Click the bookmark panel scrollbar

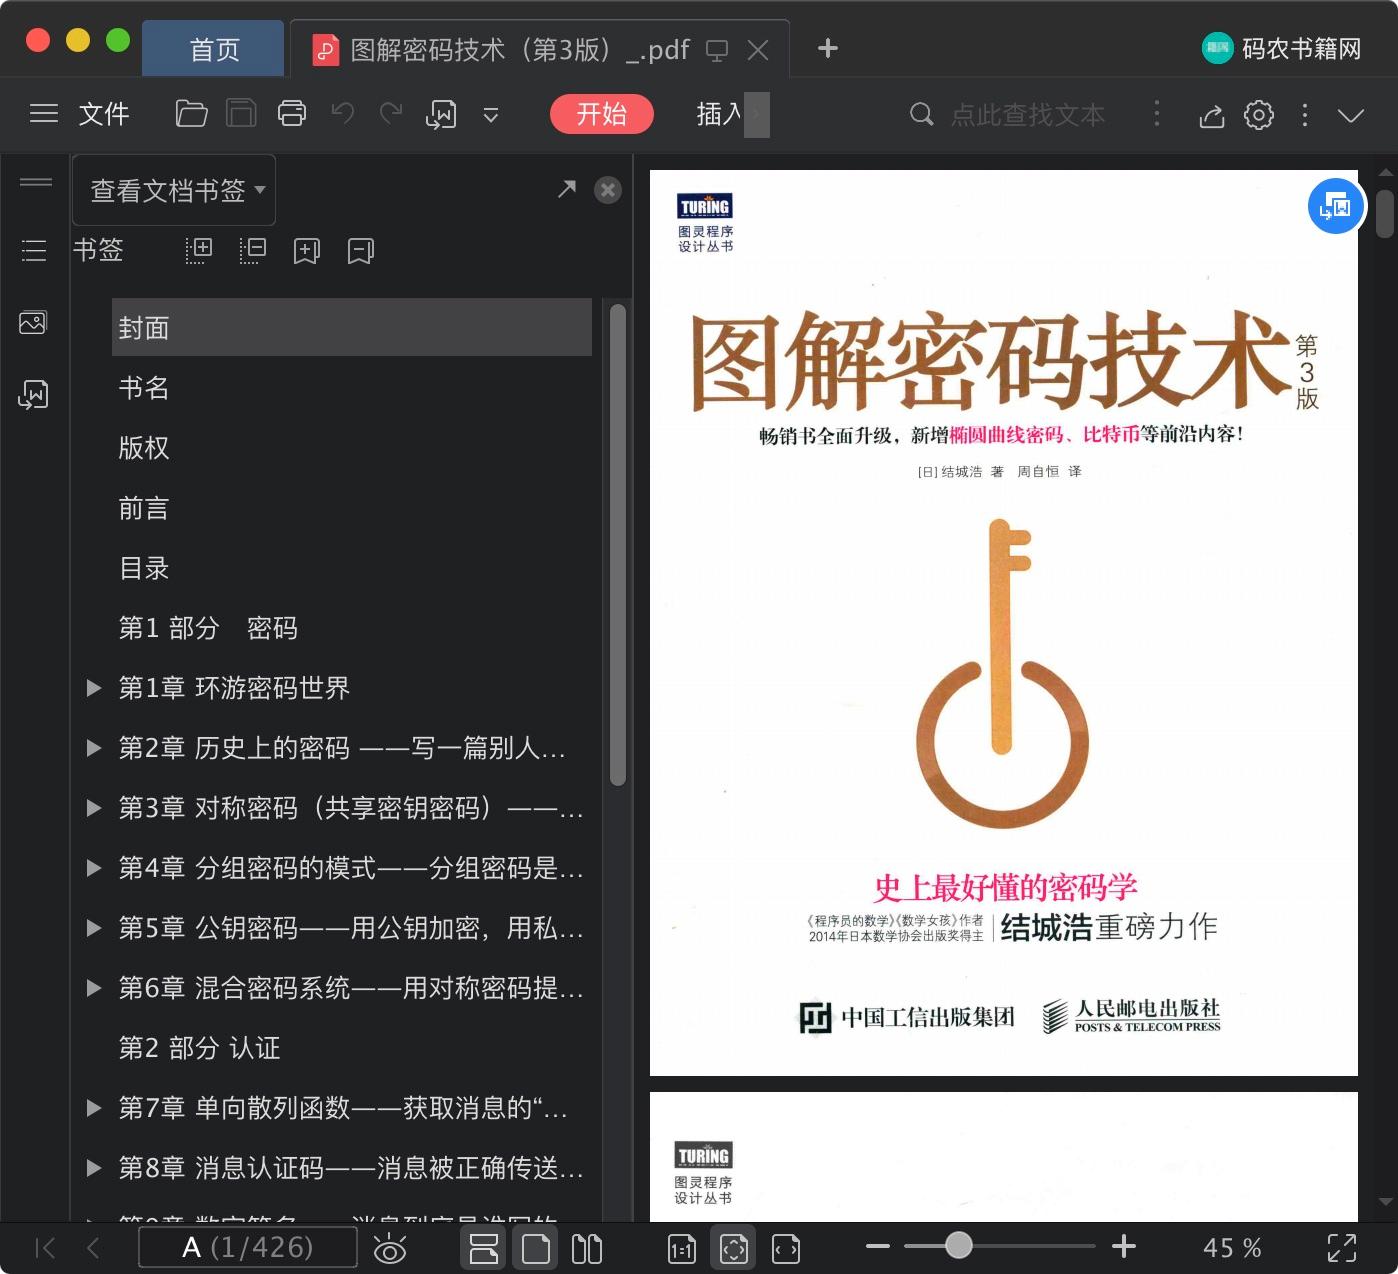[617, 544]
